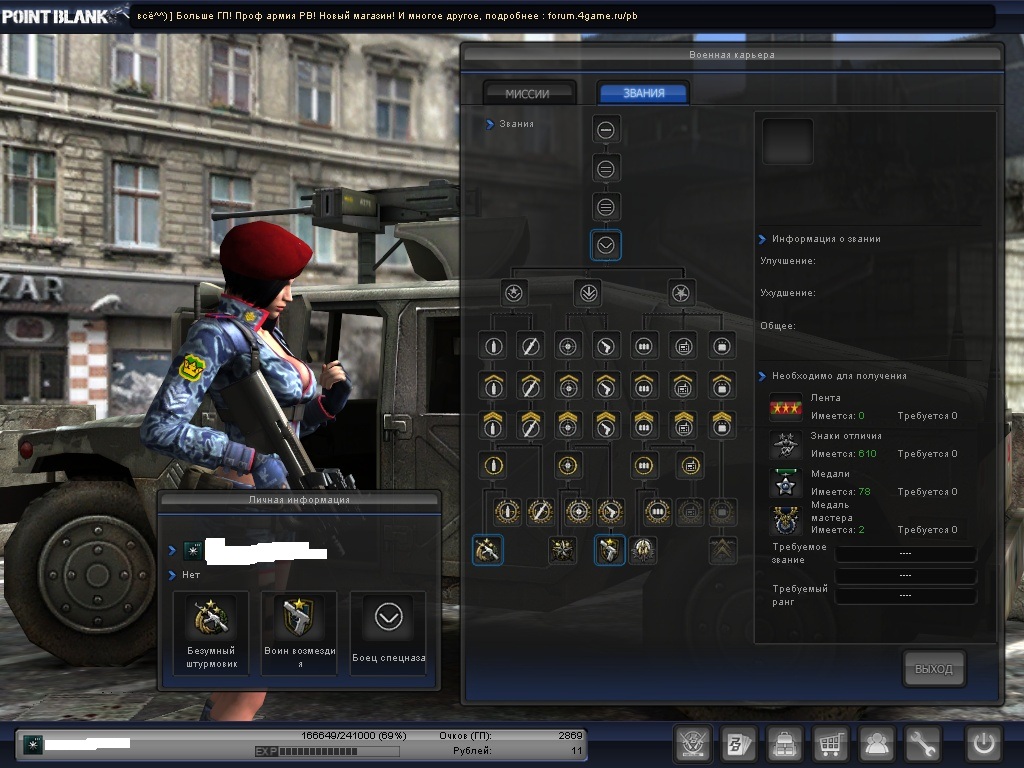Open the shopping cart store
Viewport: 1024px width, 768px height.
[x=830, y=745]
